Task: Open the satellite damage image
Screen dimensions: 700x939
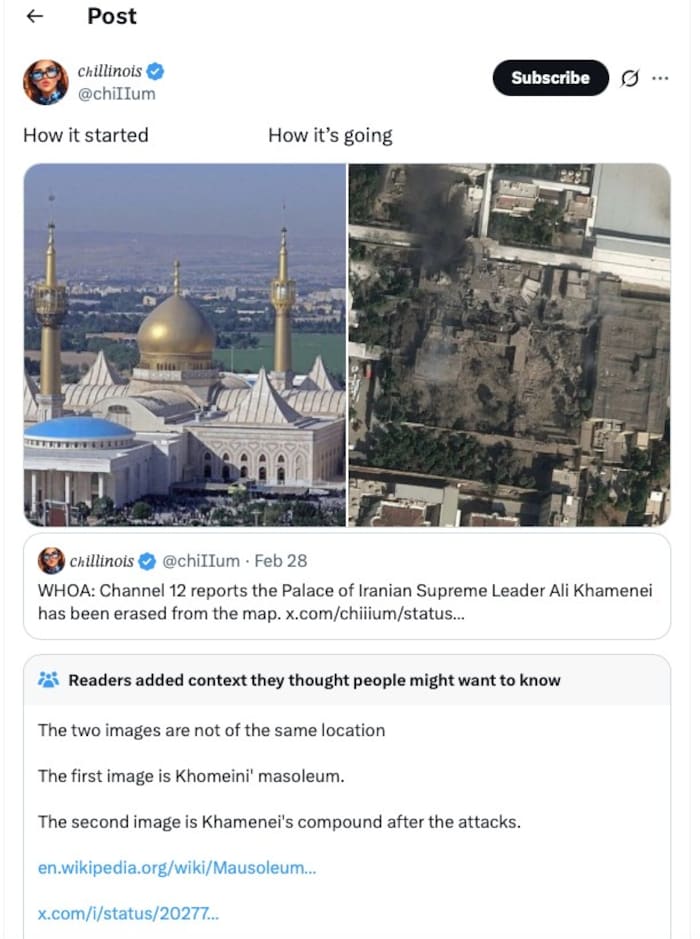Action: (510, 345)
